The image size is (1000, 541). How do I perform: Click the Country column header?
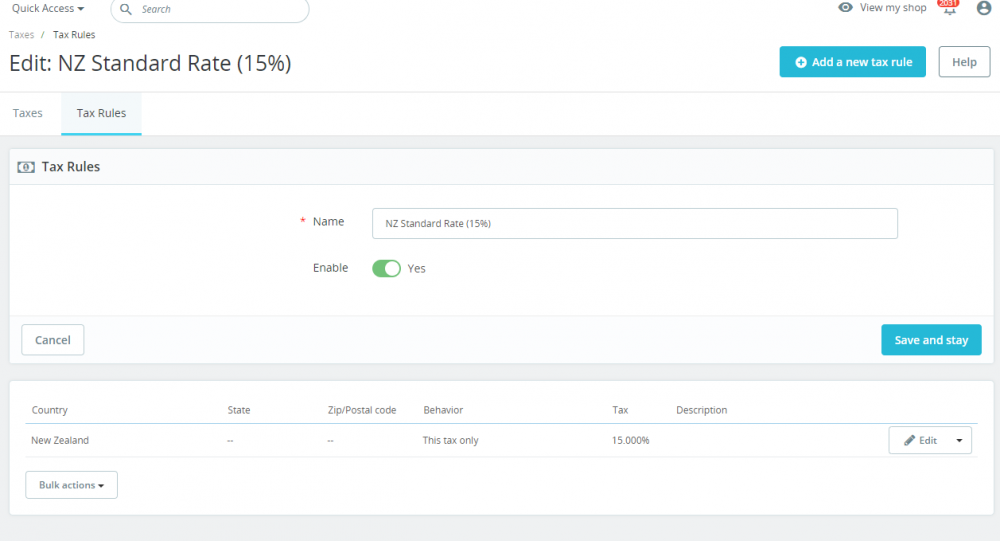click(50, 410)
